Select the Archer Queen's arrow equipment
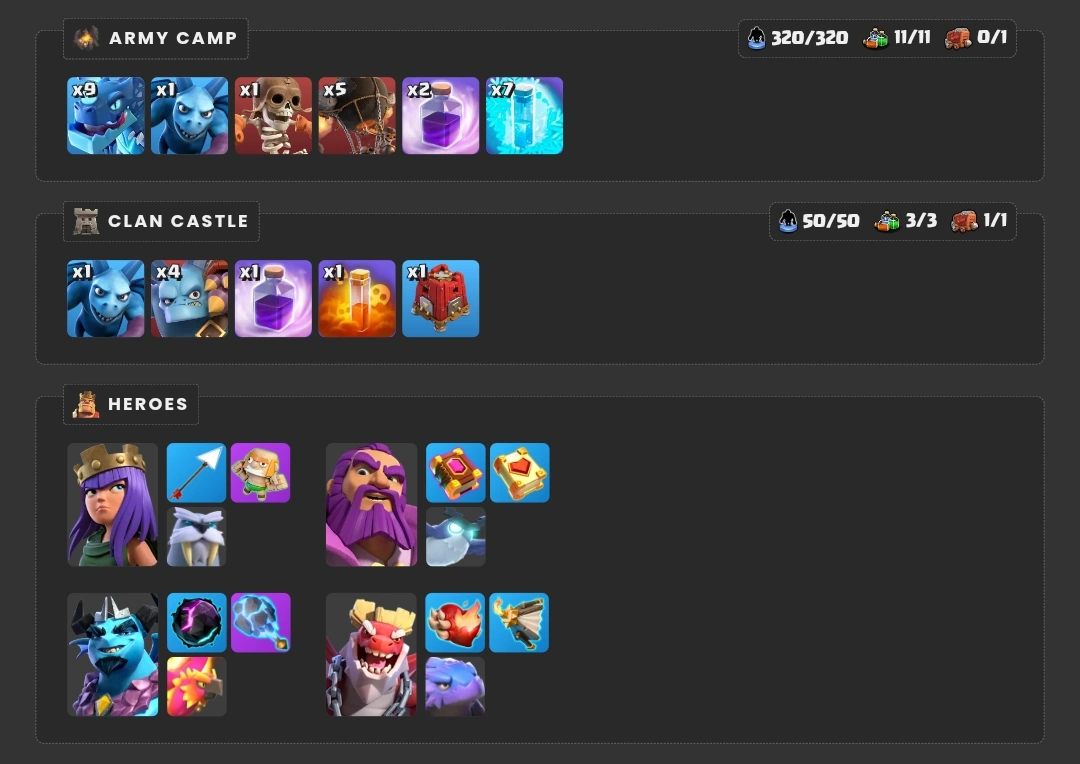The image size is (1080, 764). 196,473
